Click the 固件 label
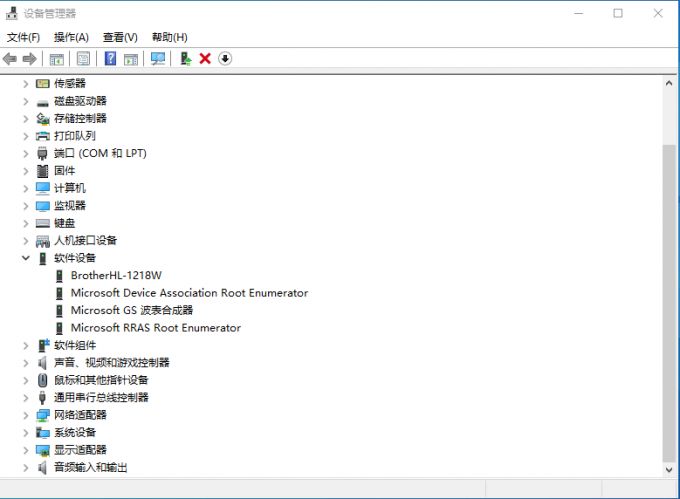 (x=65, y=171)
